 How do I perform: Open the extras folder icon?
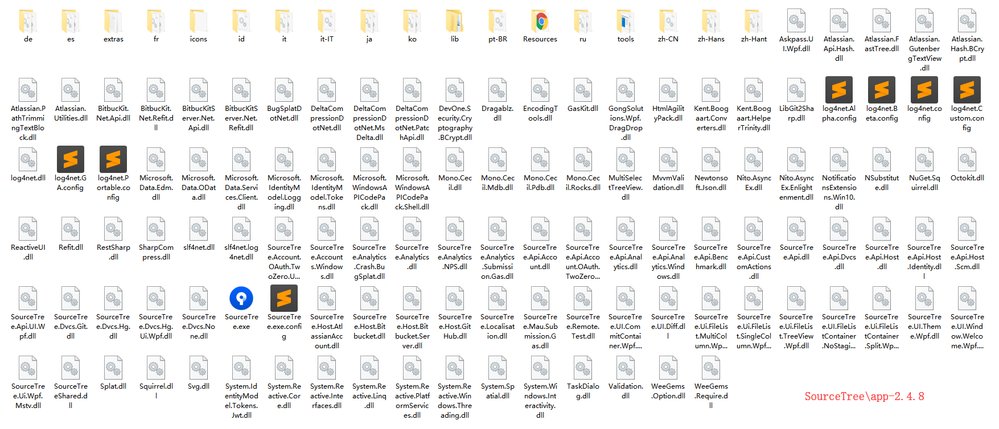click(x=113, y=22)
